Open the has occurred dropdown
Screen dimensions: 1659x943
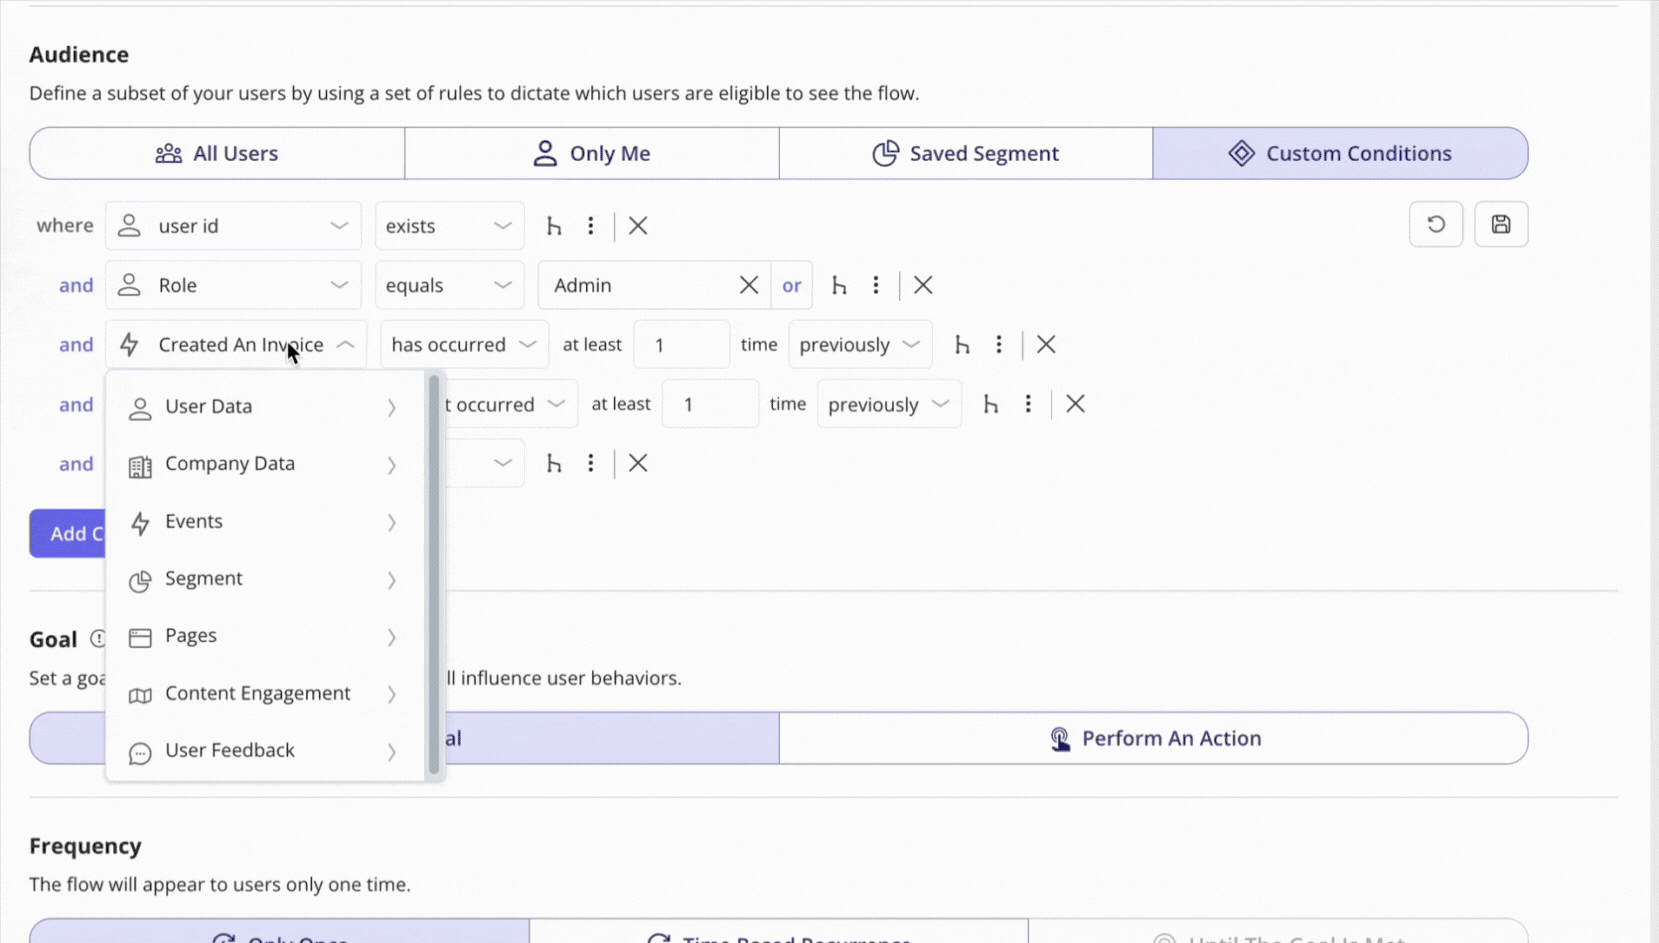pos(463,344)
